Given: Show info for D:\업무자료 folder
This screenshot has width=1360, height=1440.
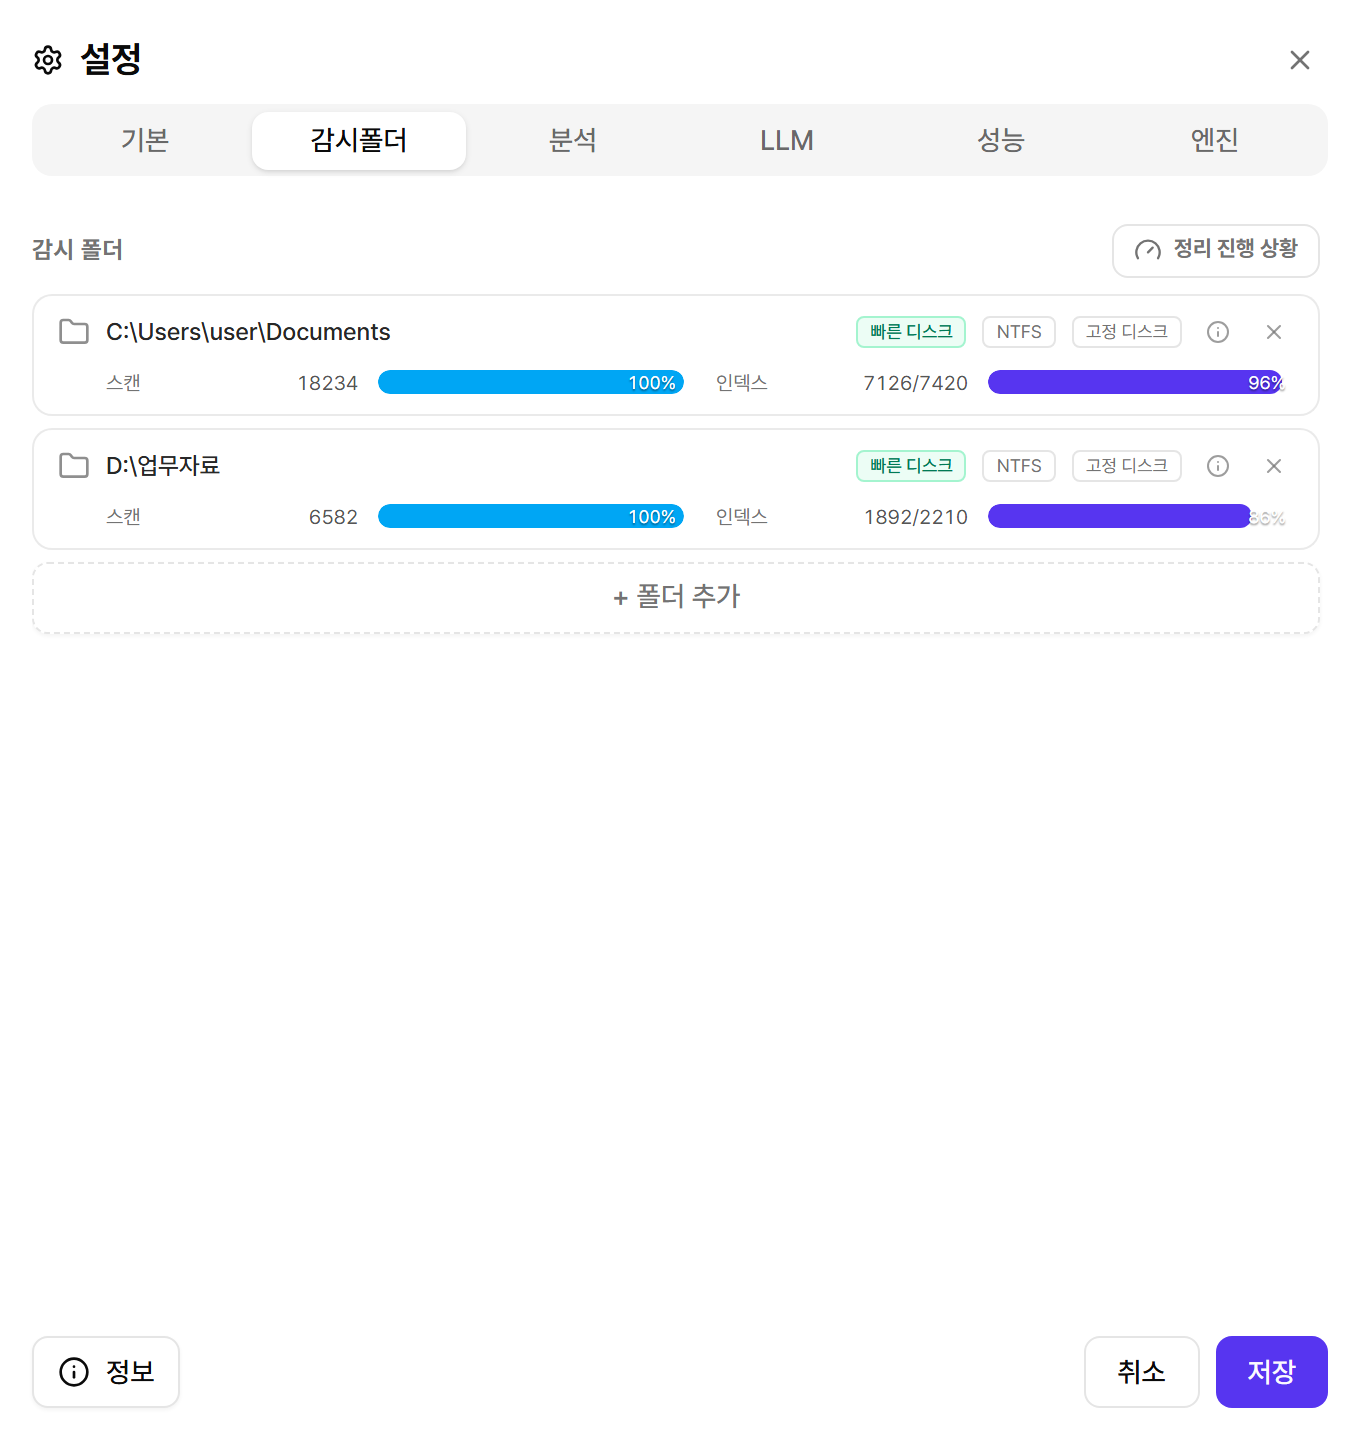Looking at the screenshot, I should [1218, 466].
